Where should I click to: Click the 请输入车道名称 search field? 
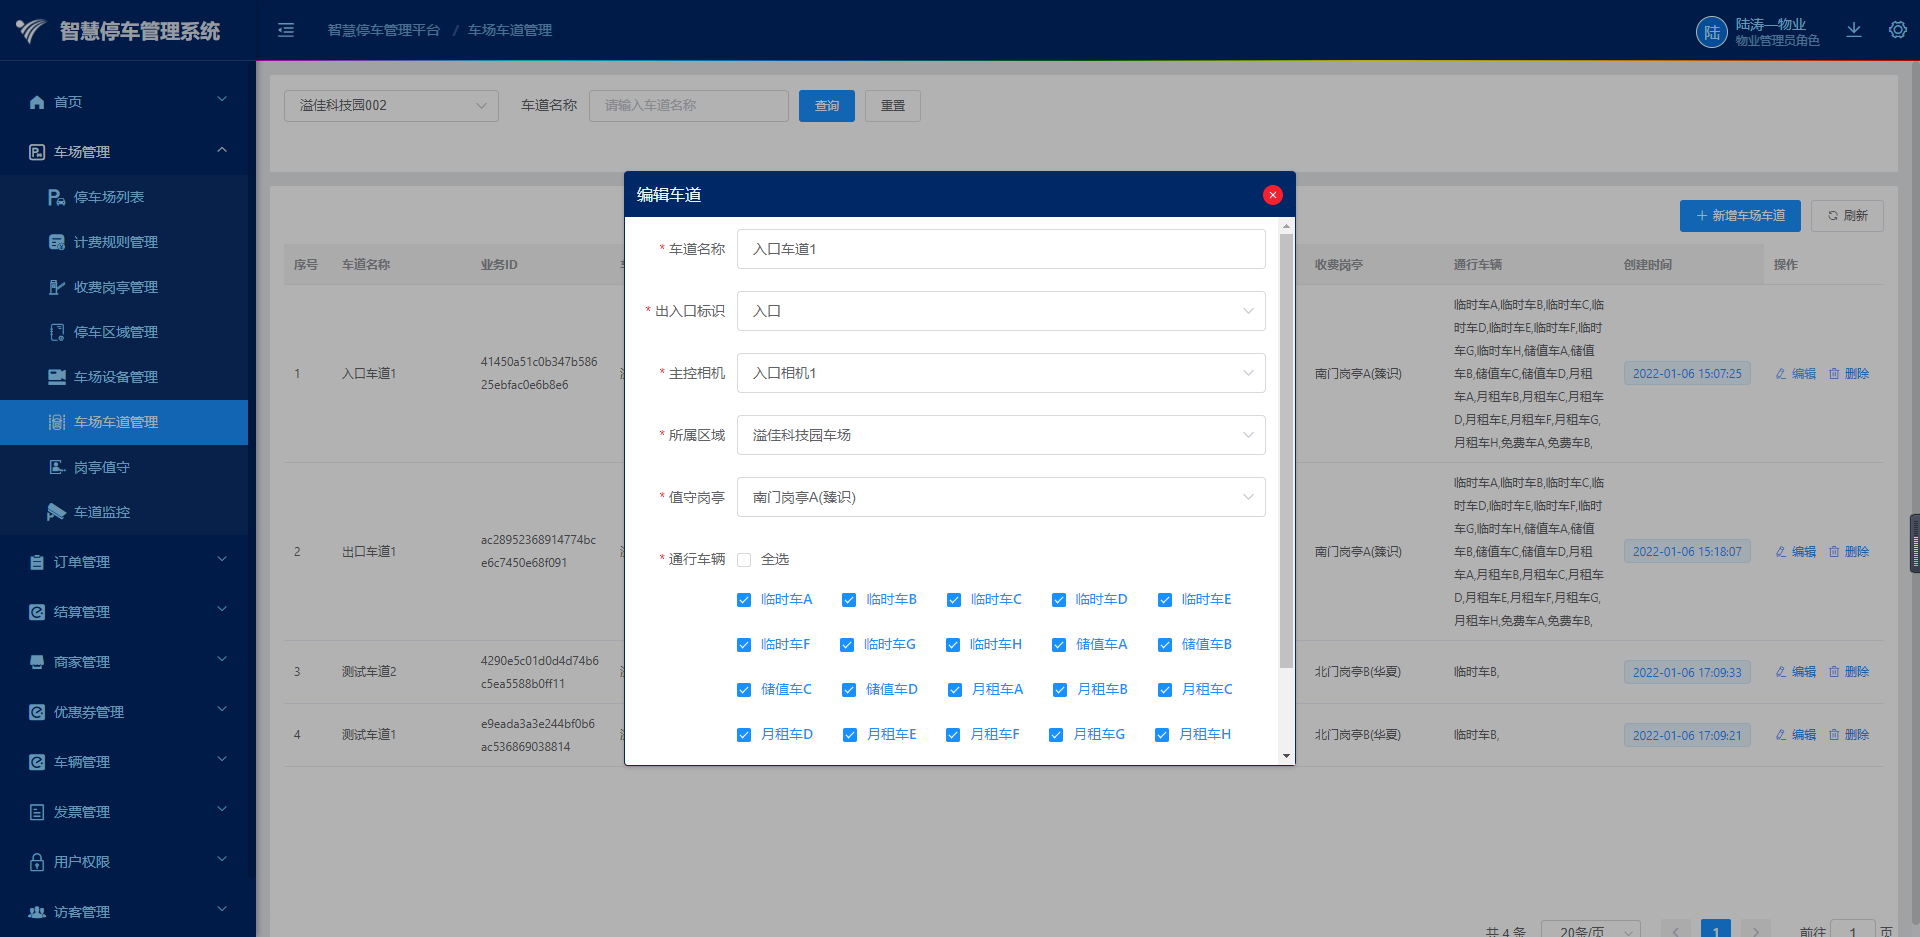689,106
